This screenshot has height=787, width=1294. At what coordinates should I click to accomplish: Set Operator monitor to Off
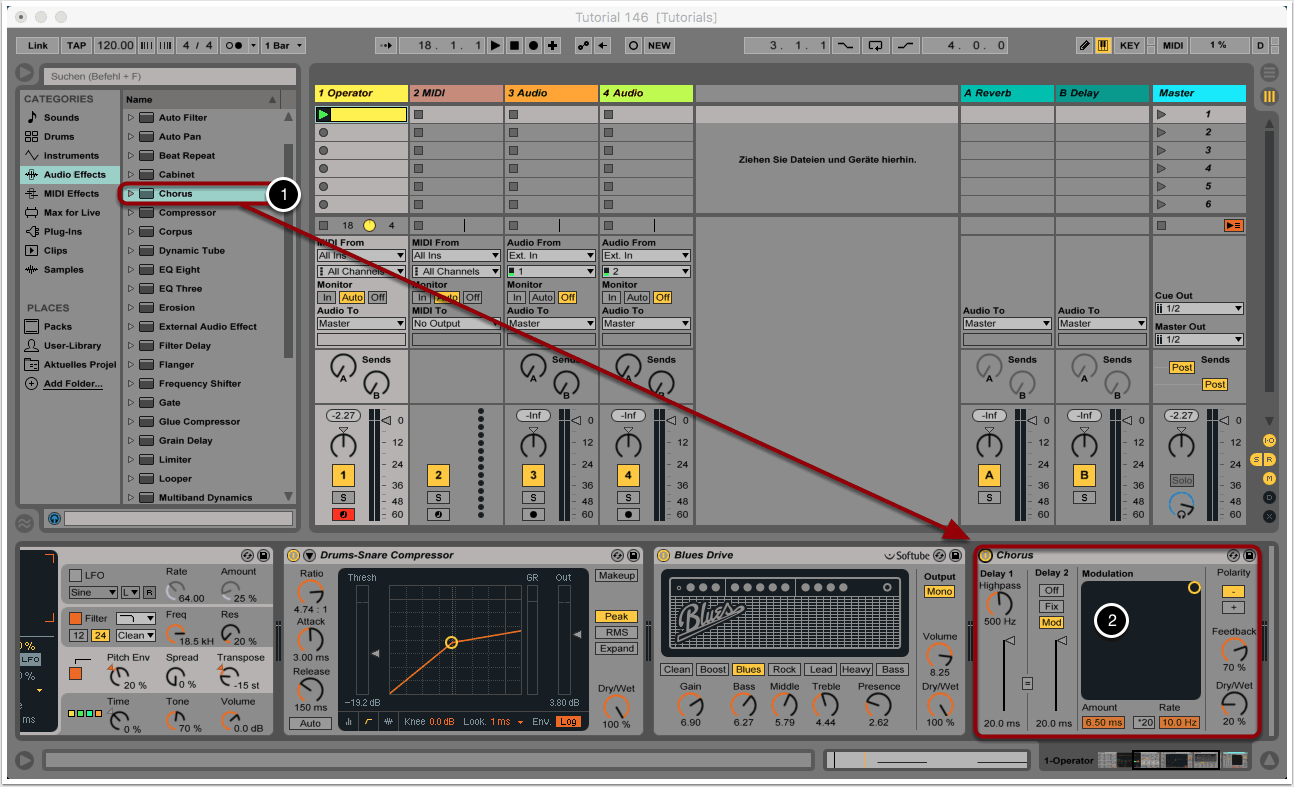coord(377,297)
